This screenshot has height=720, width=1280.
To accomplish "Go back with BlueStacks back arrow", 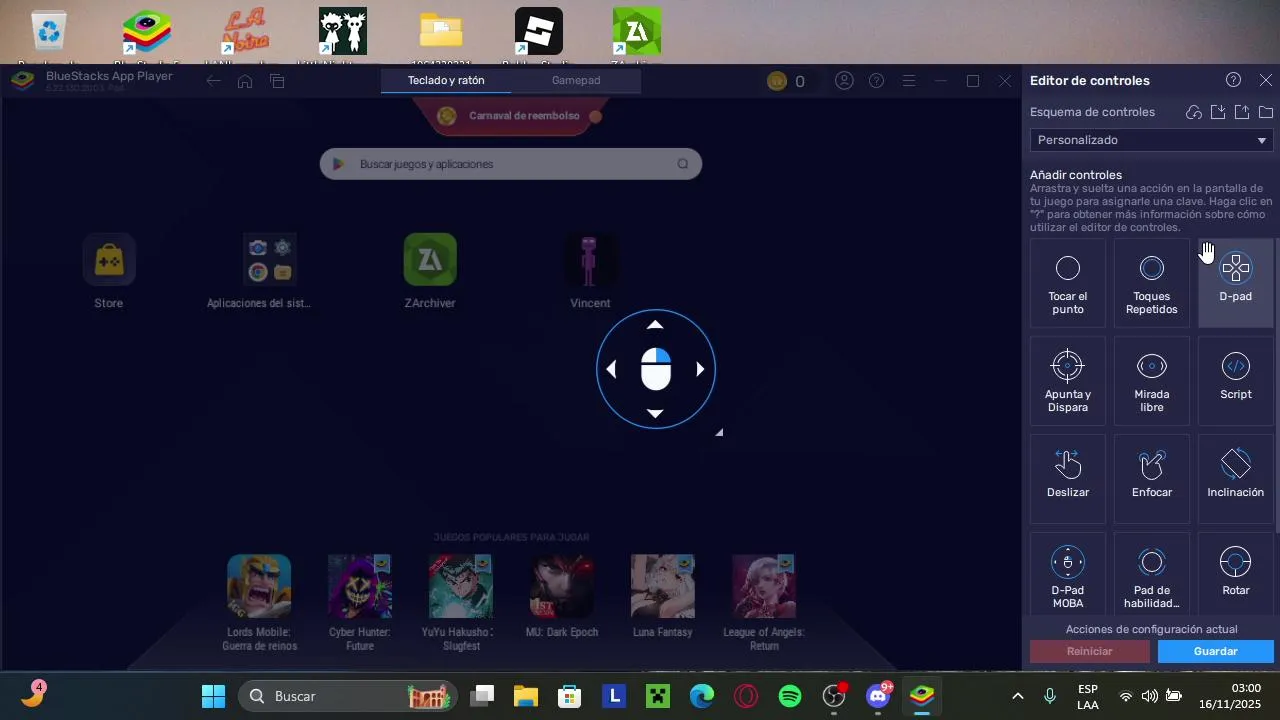I will tap(213, 81).
